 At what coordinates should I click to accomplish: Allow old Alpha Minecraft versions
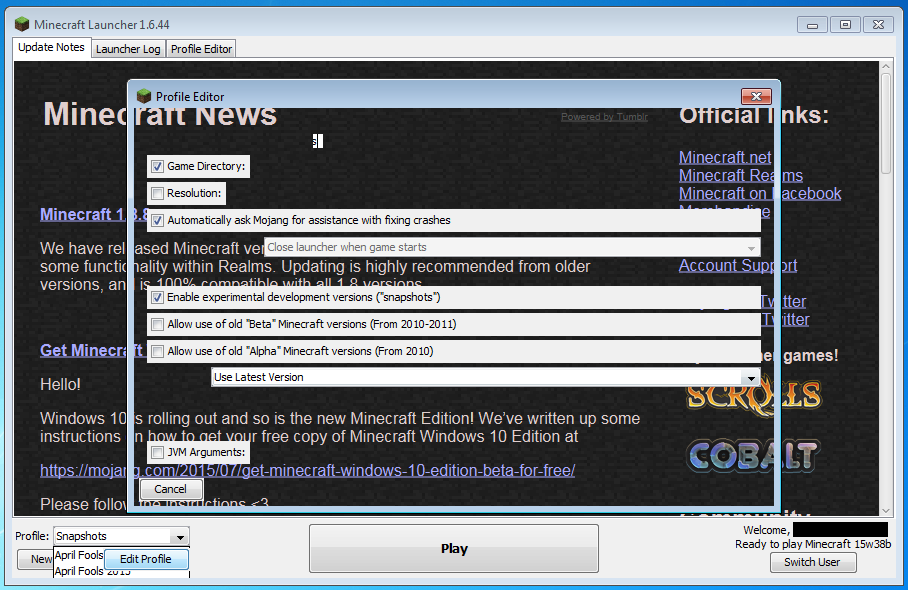point(157,351)
